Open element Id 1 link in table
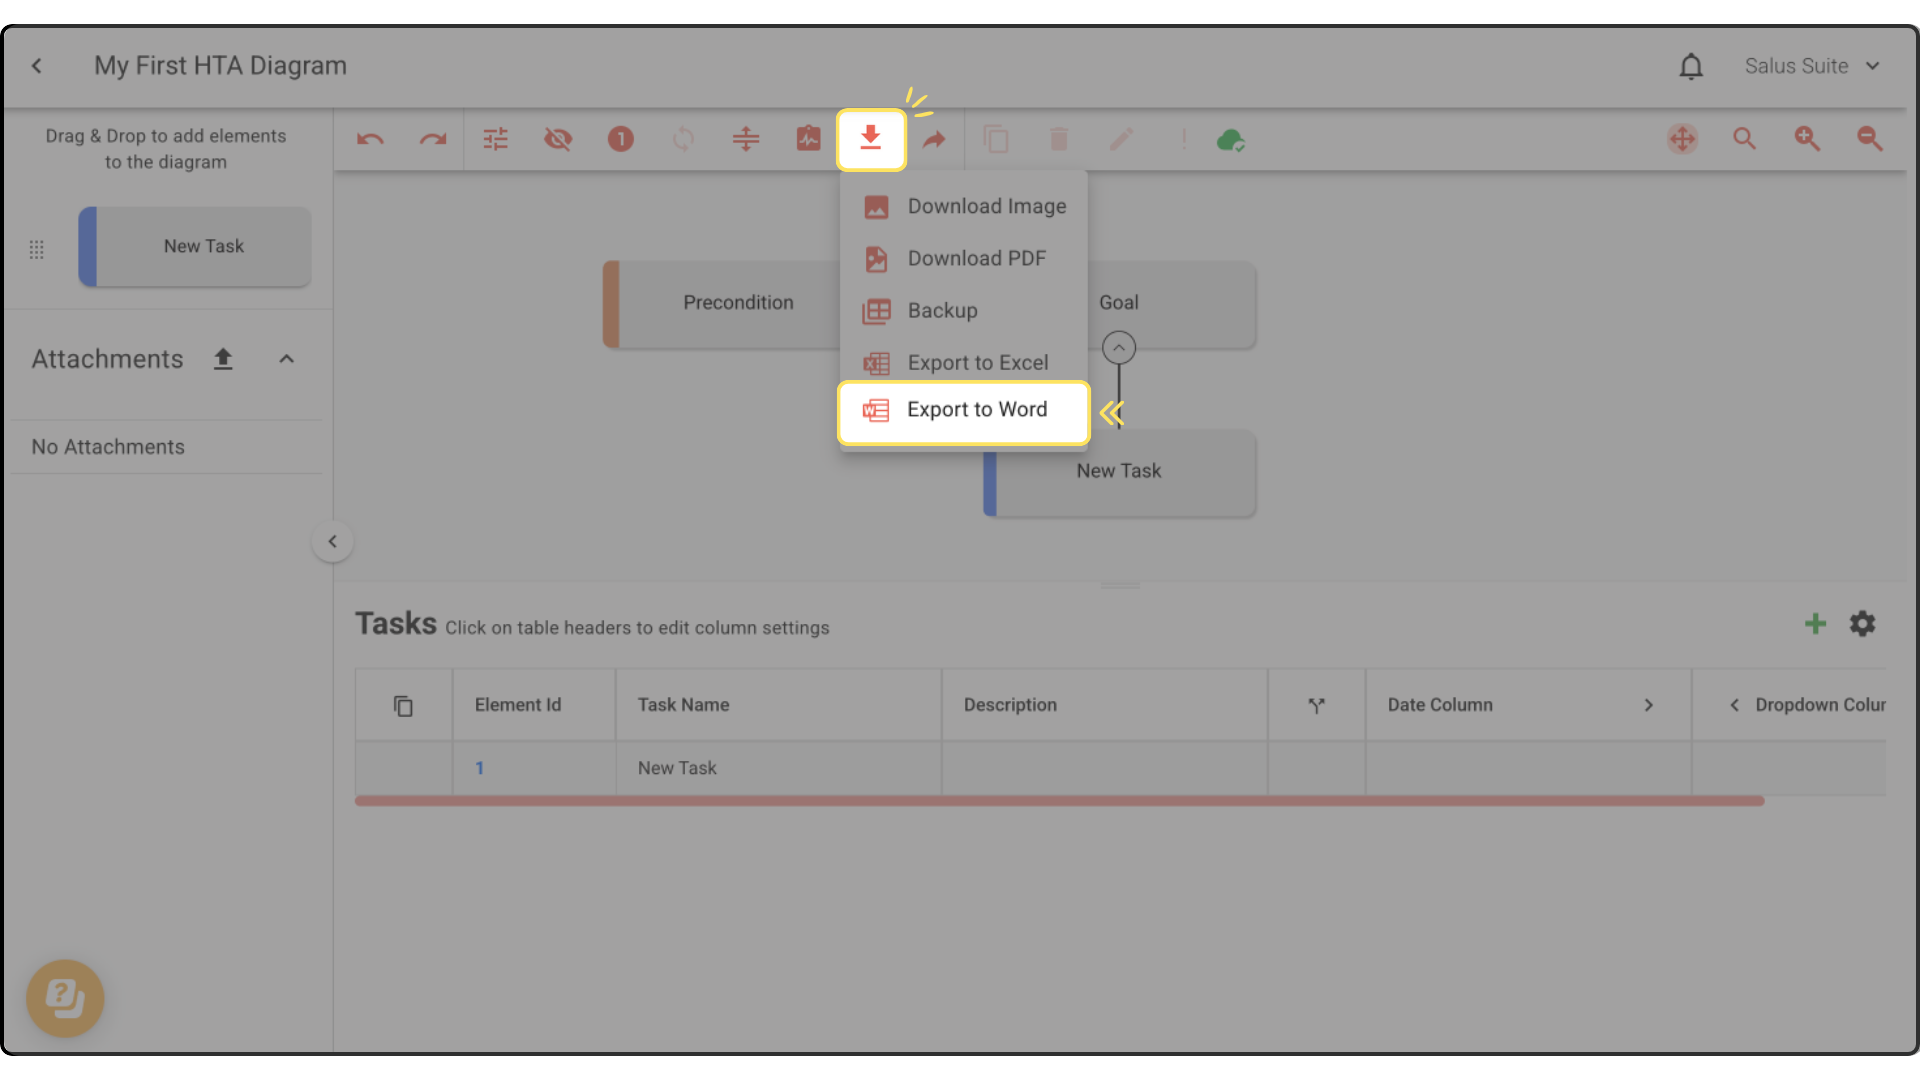1920x1080 pixels. coord(480,768)
